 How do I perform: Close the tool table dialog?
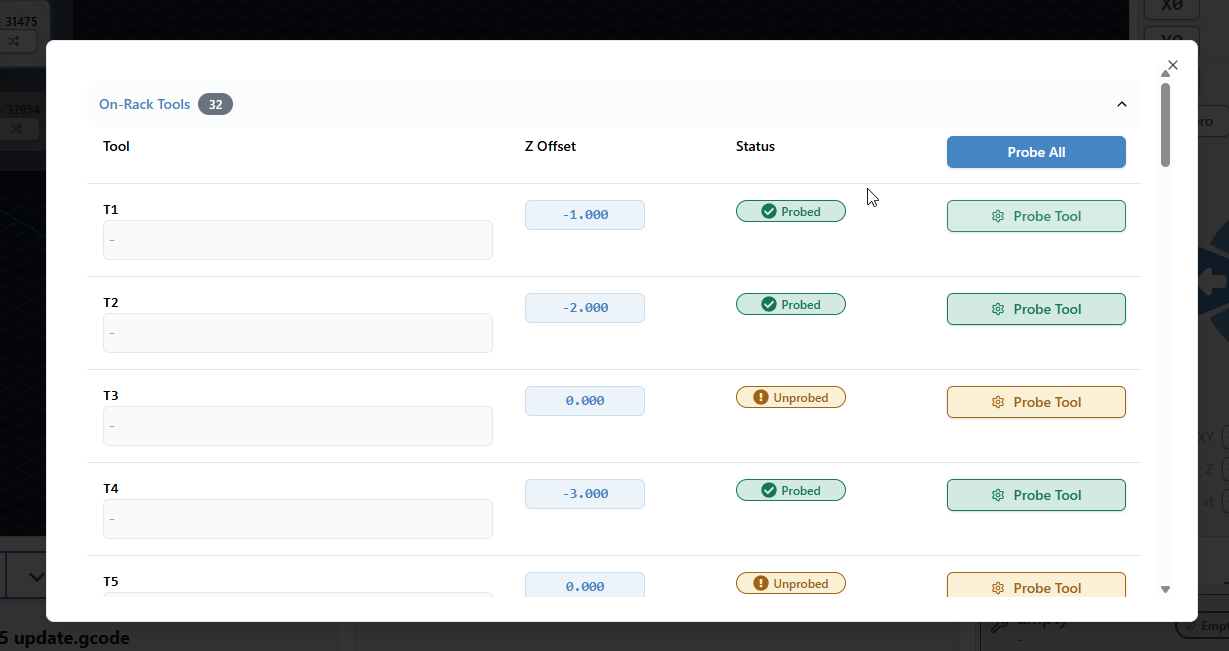tap(1173, 65)
